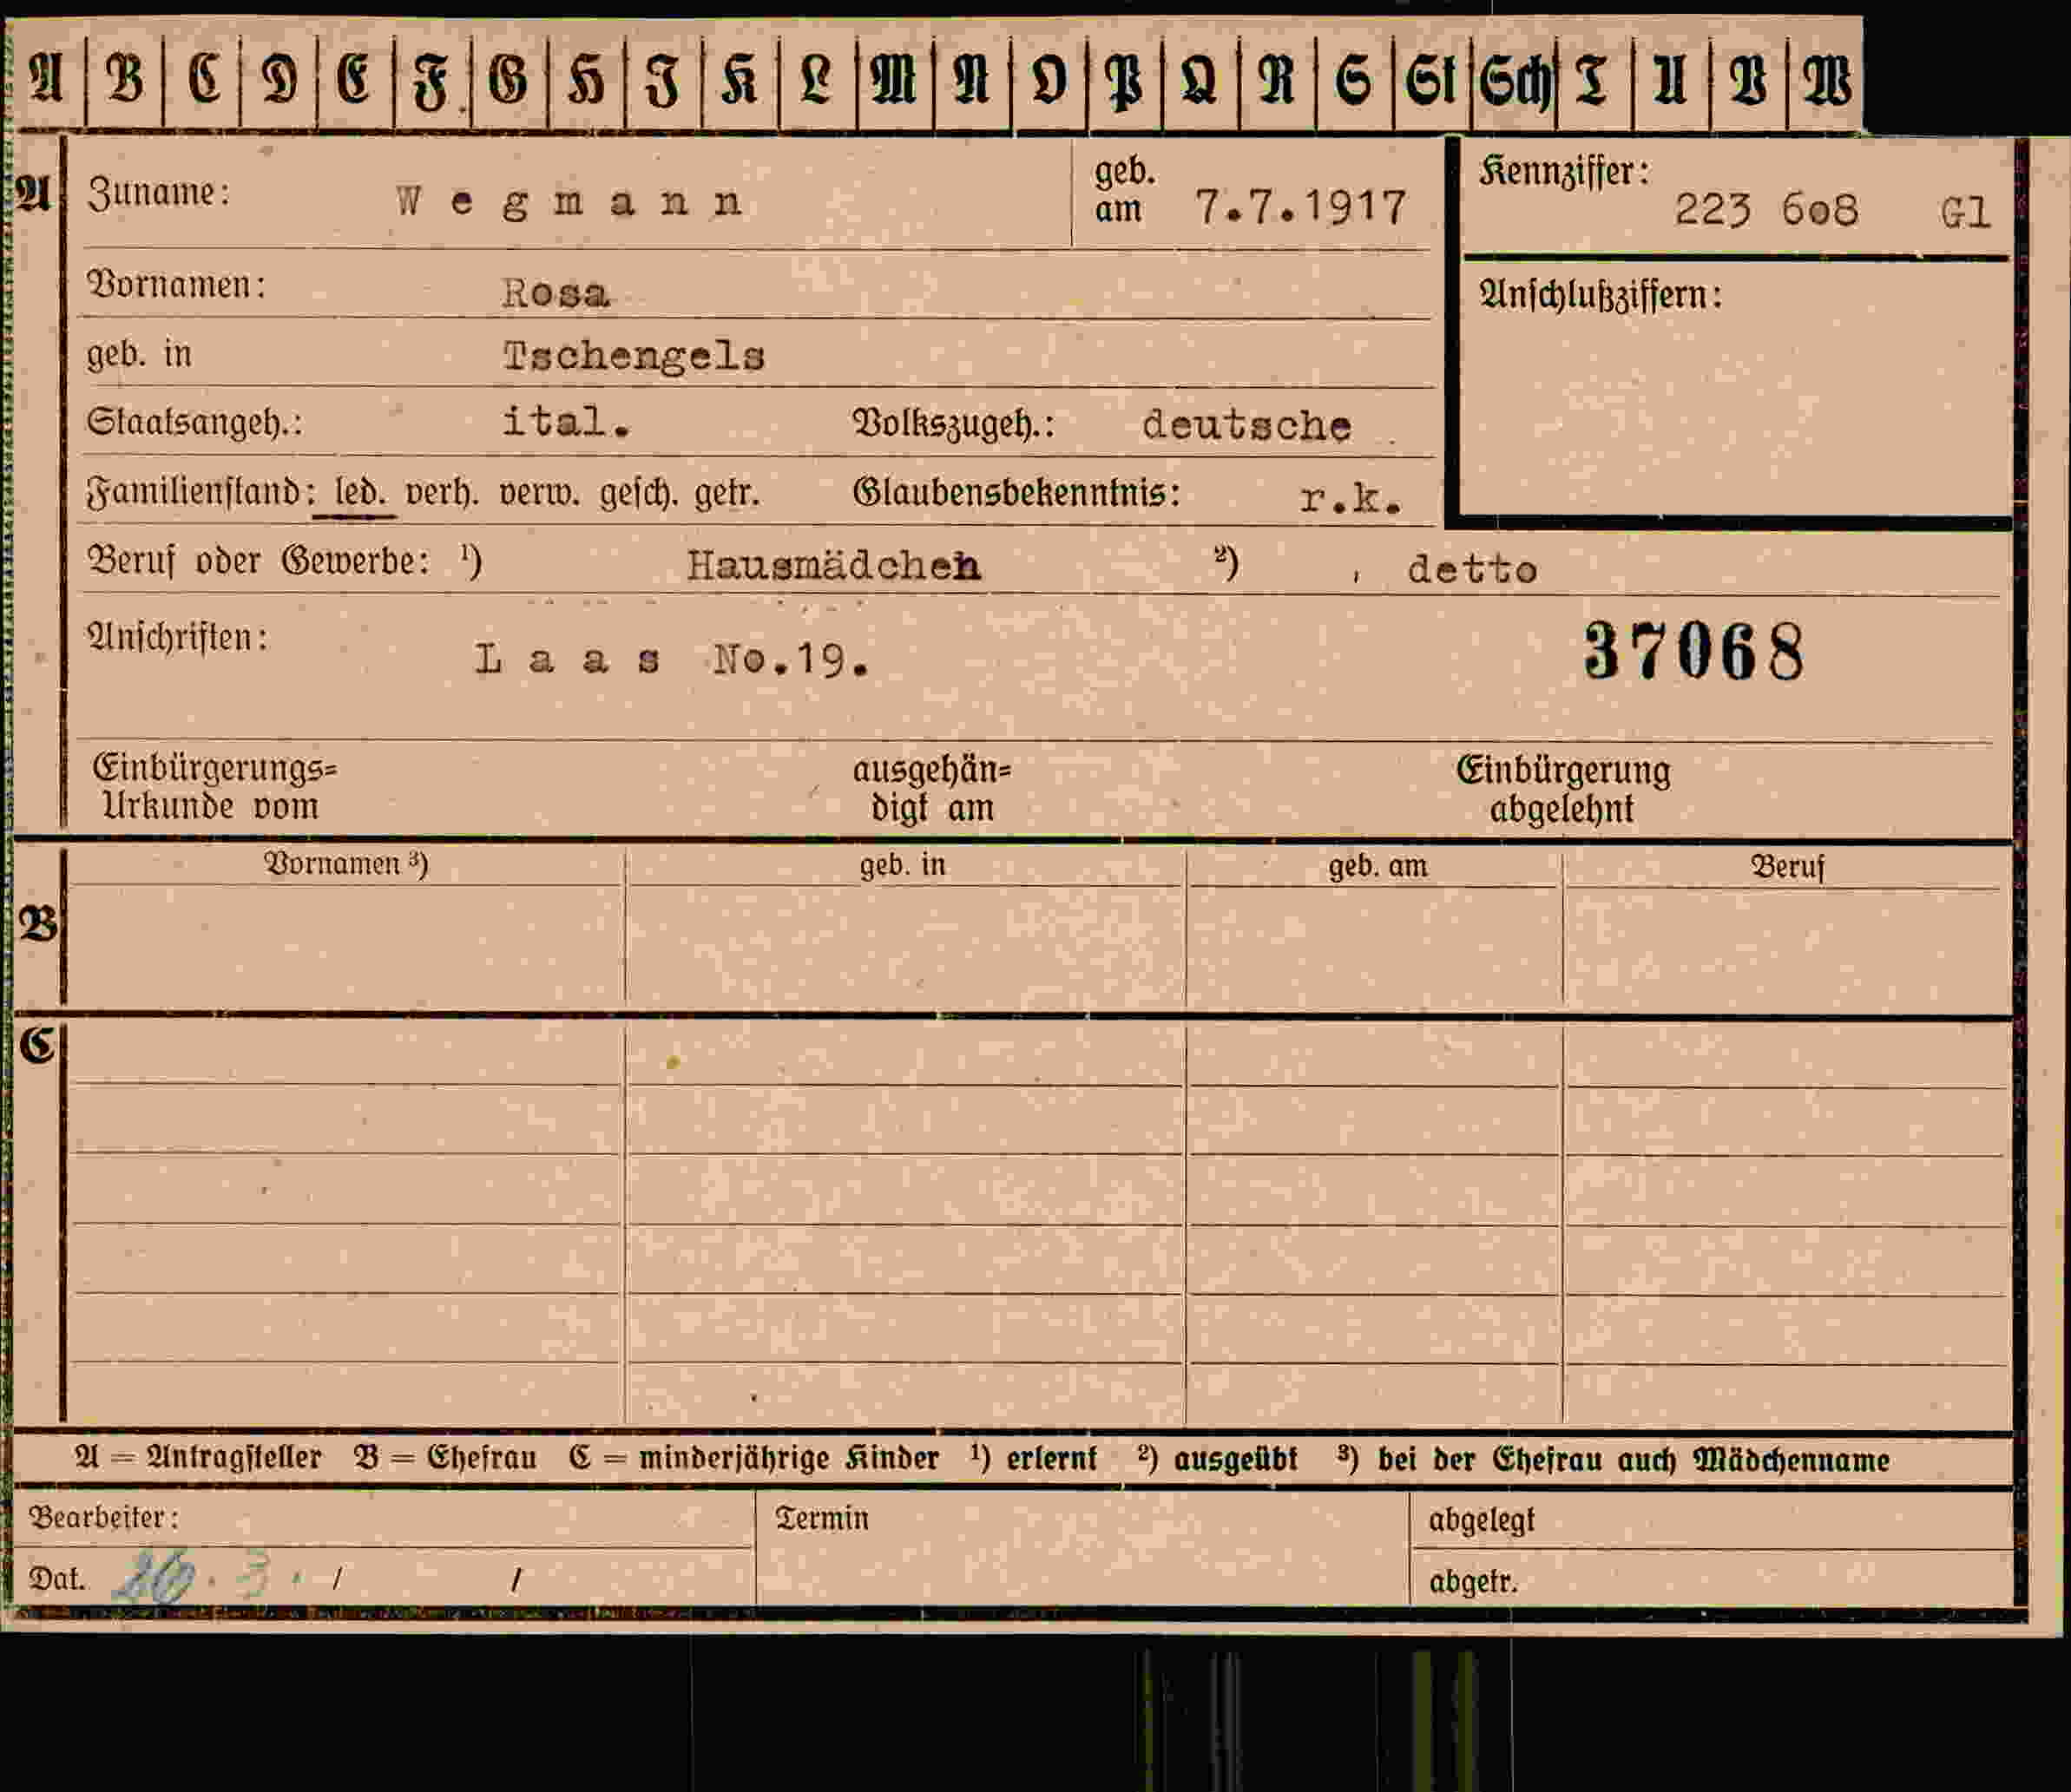Viewport: 2071px width, 1792px height.
Task: Click the birth date 7.7.1917
Action: click(x=1301, y=208)
